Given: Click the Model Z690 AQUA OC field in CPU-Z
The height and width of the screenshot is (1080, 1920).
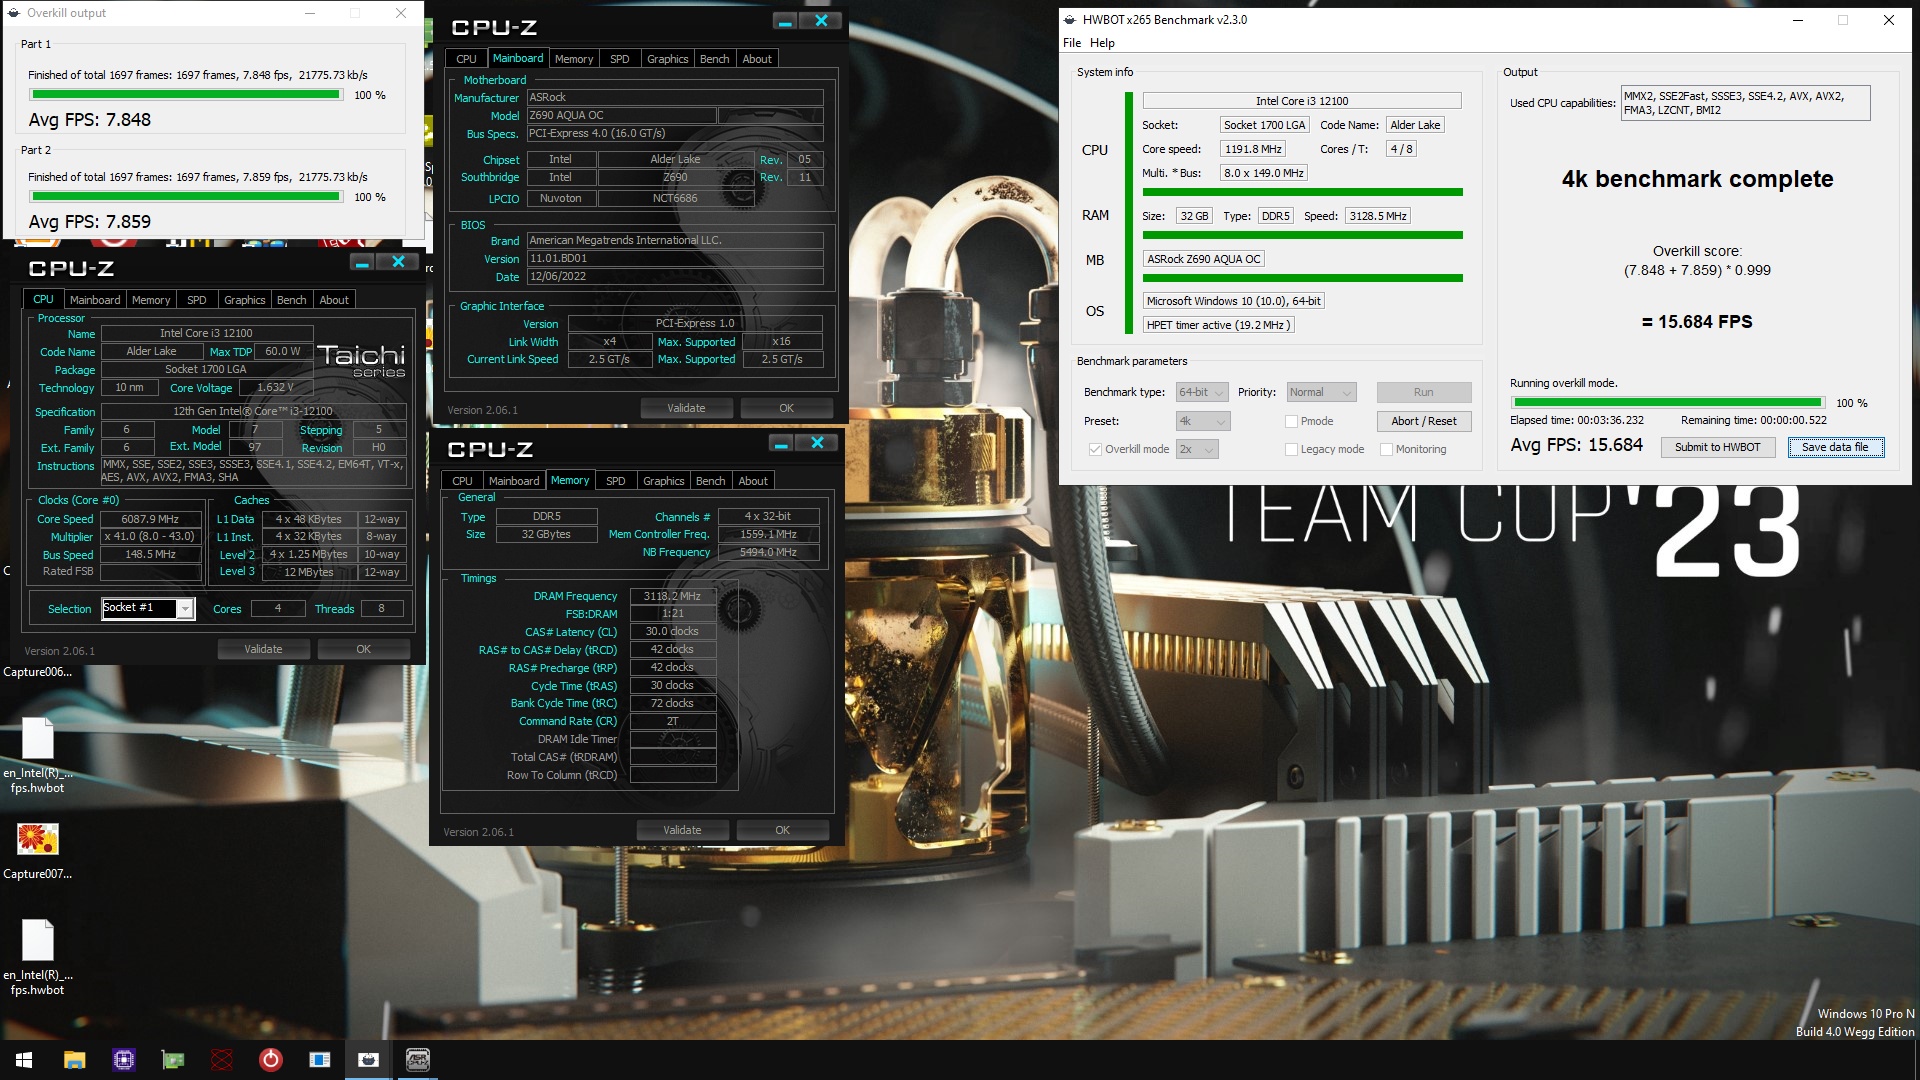Looking at the screenshot, I should (621, 116).
